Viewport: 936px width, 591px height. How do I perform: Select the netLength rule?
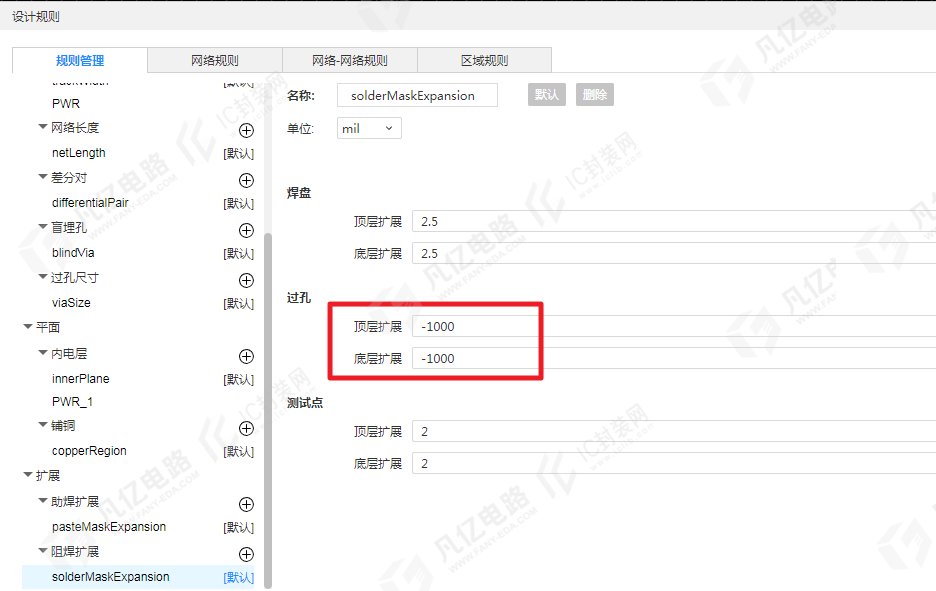pos(78,153)
